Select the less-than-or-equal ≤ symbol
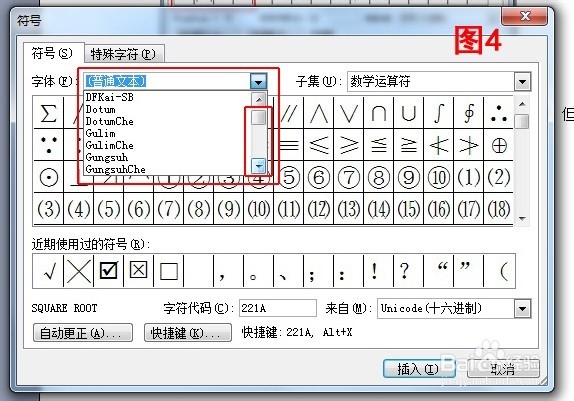The height and width of the screenshot is (401, 574). 319,145
